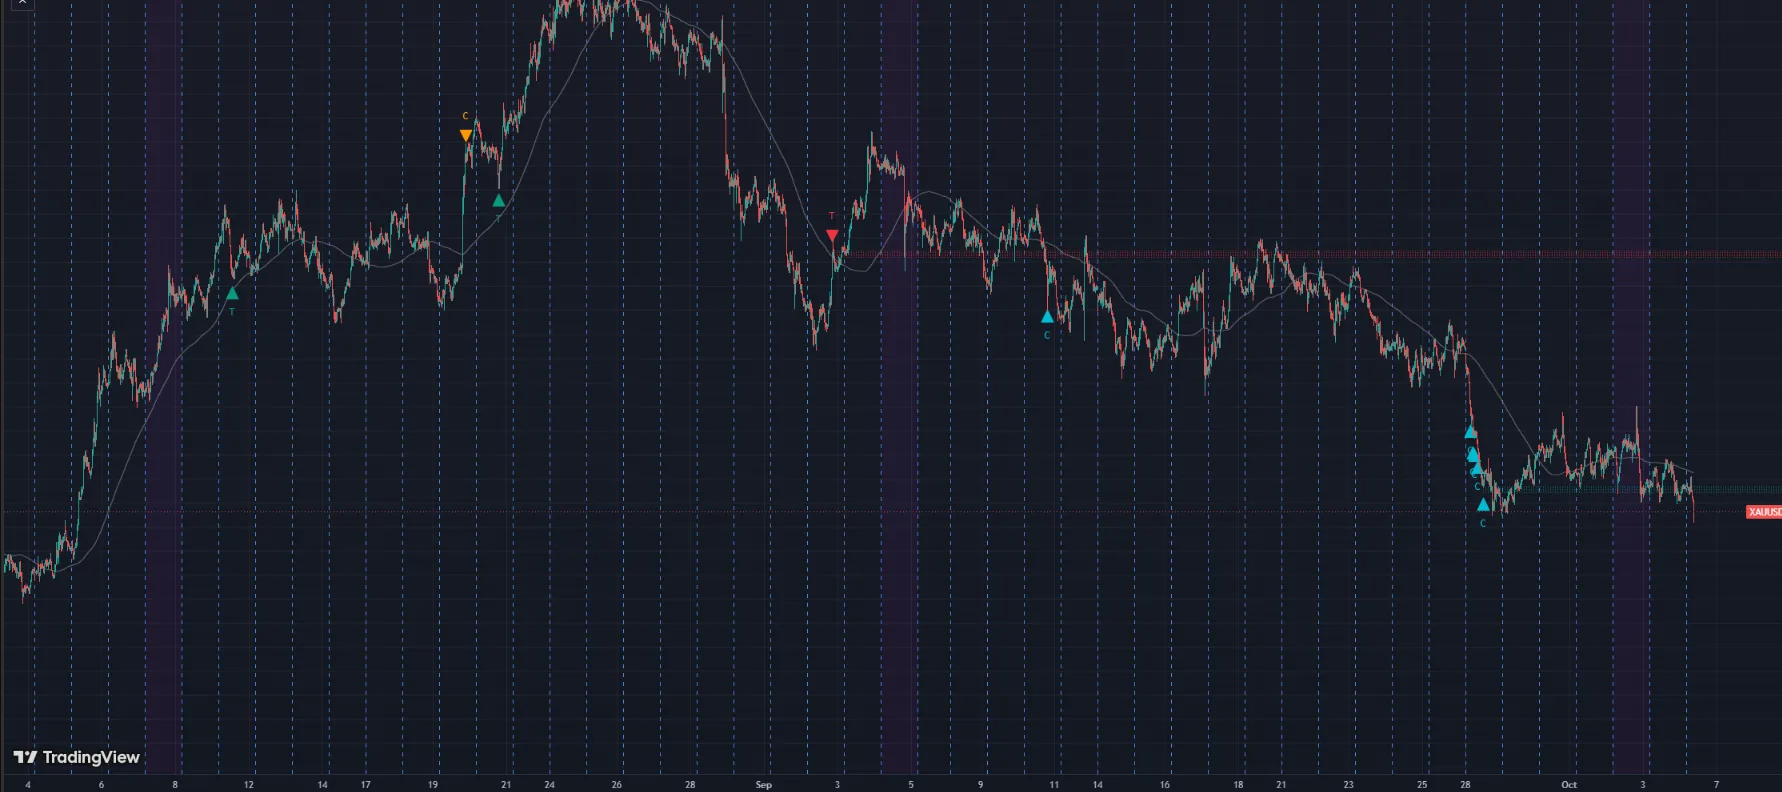The image size is (1782, 792).
Task: Click the date label 19 on time axis
Action: (433, 785)
